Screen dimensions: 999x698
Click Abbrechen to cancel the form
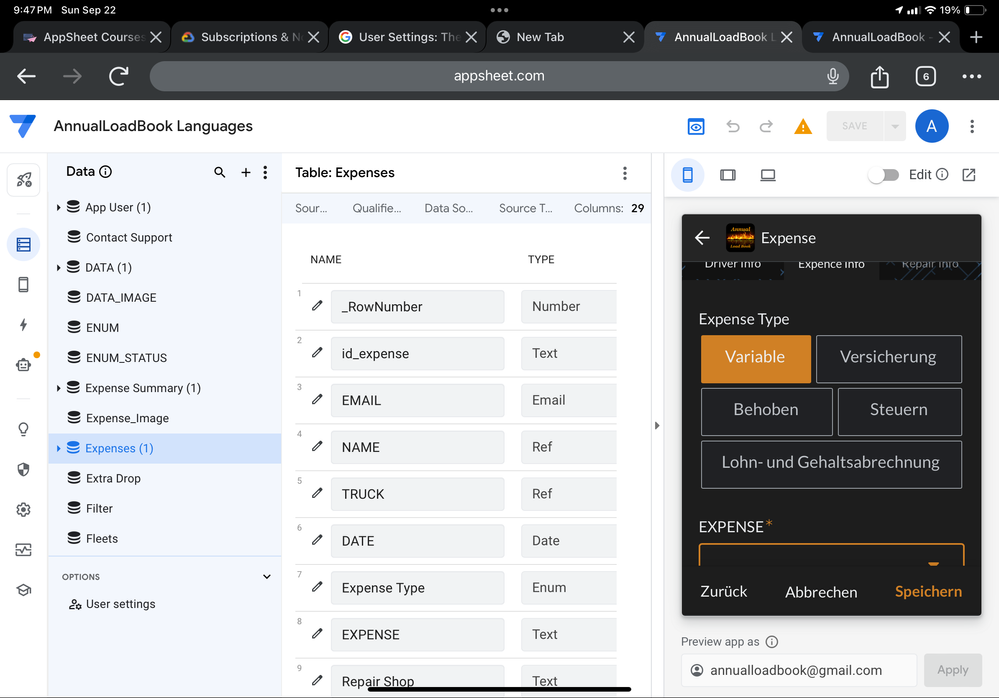click(821, 592)
